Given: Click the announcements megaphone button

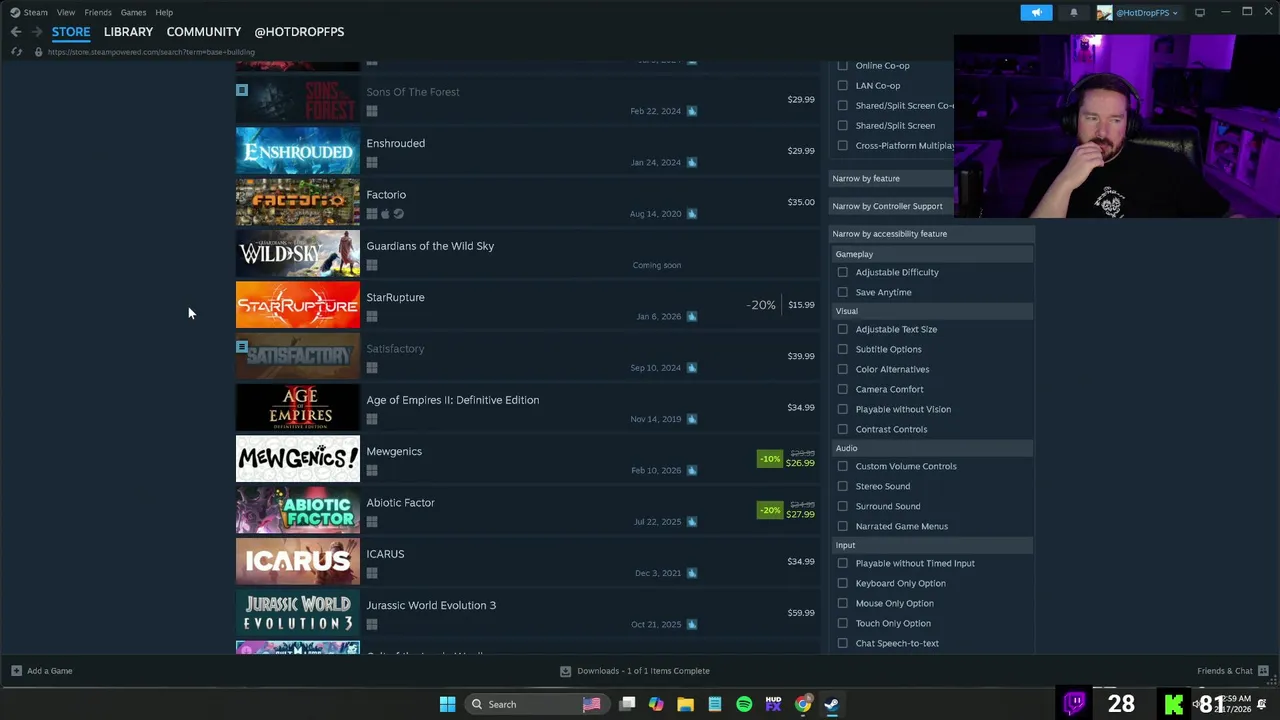Looking at the screenshot, I should [x=1036, y=12].
